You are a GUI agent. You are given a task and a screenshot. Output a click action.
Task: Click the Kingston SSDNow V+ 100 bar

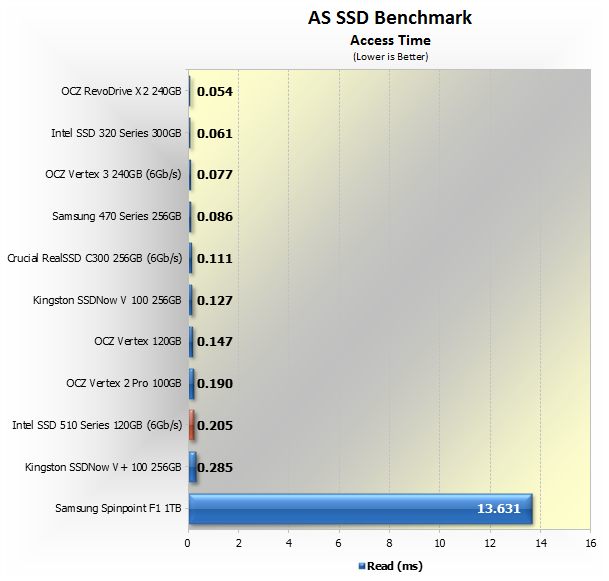point(192,467)
